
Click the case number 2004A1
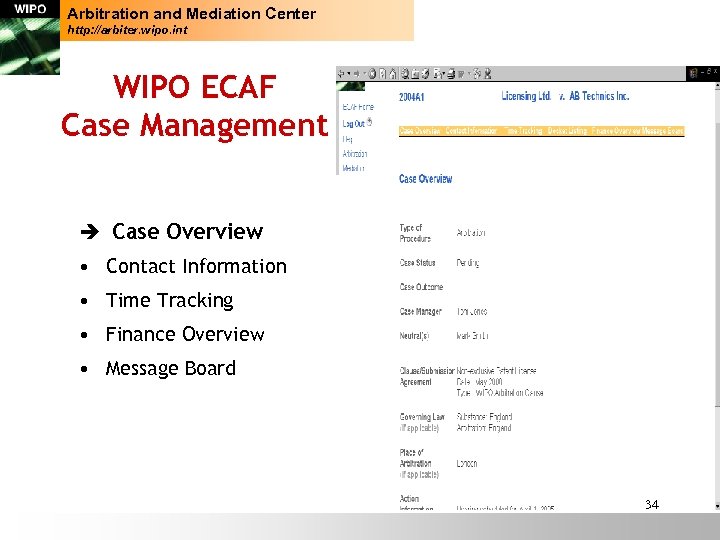[411, 97]
